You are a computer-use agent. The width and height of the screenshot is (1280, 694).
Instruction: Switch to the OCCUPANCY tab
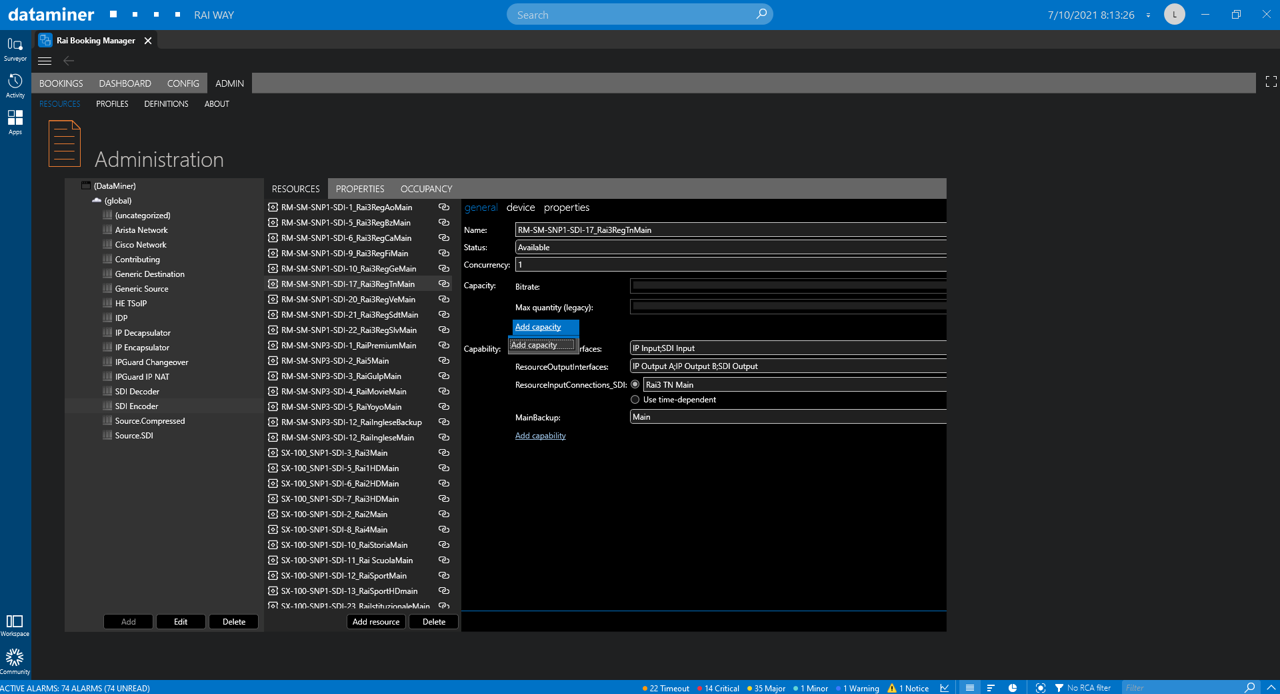(x=426, y=189)
